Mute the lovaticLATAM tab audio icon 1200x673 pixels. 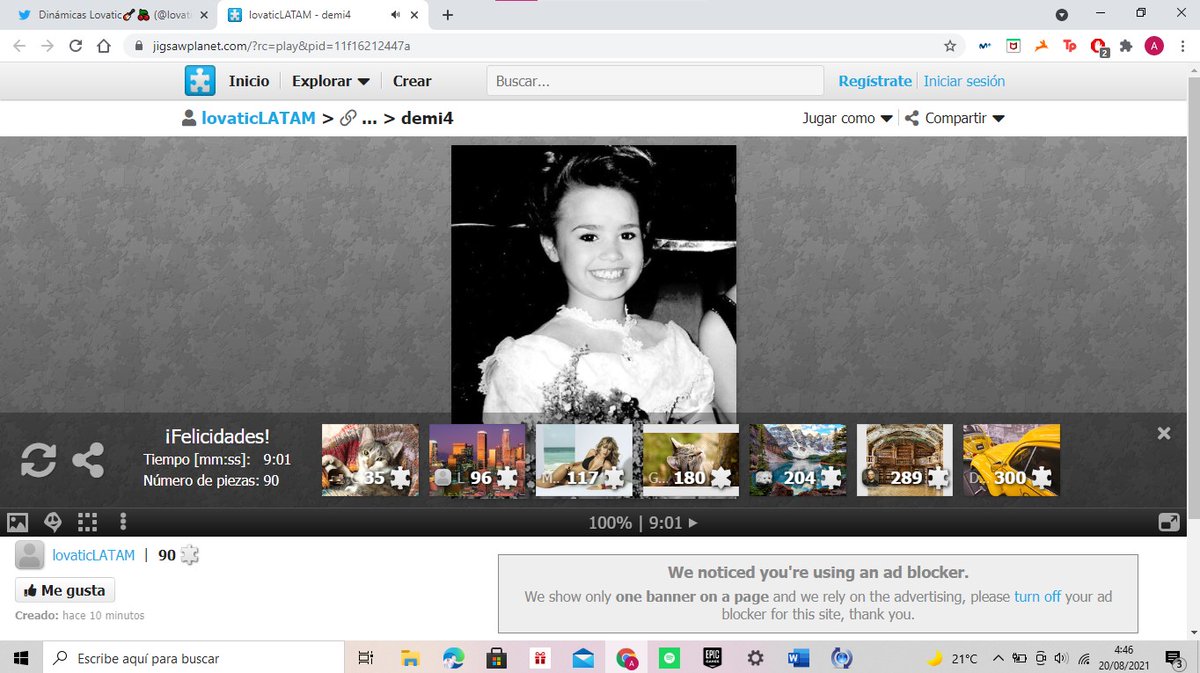point(396,15)
